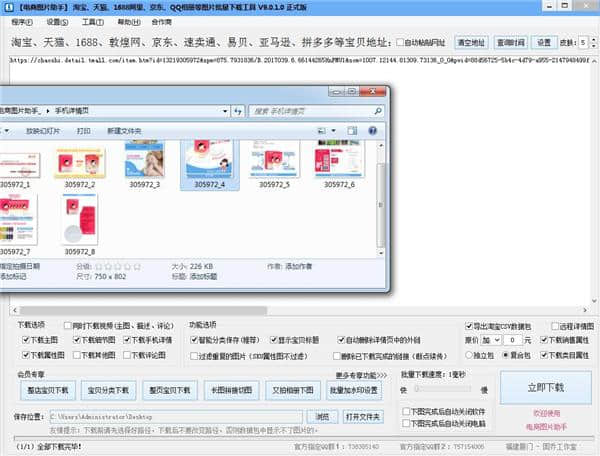Click the Explorer refresh icon

(238, 111)
